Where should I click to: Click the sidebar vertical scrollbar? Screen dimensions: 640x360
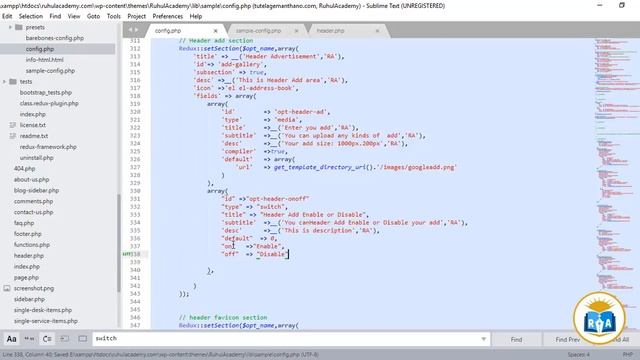(119, 243)
